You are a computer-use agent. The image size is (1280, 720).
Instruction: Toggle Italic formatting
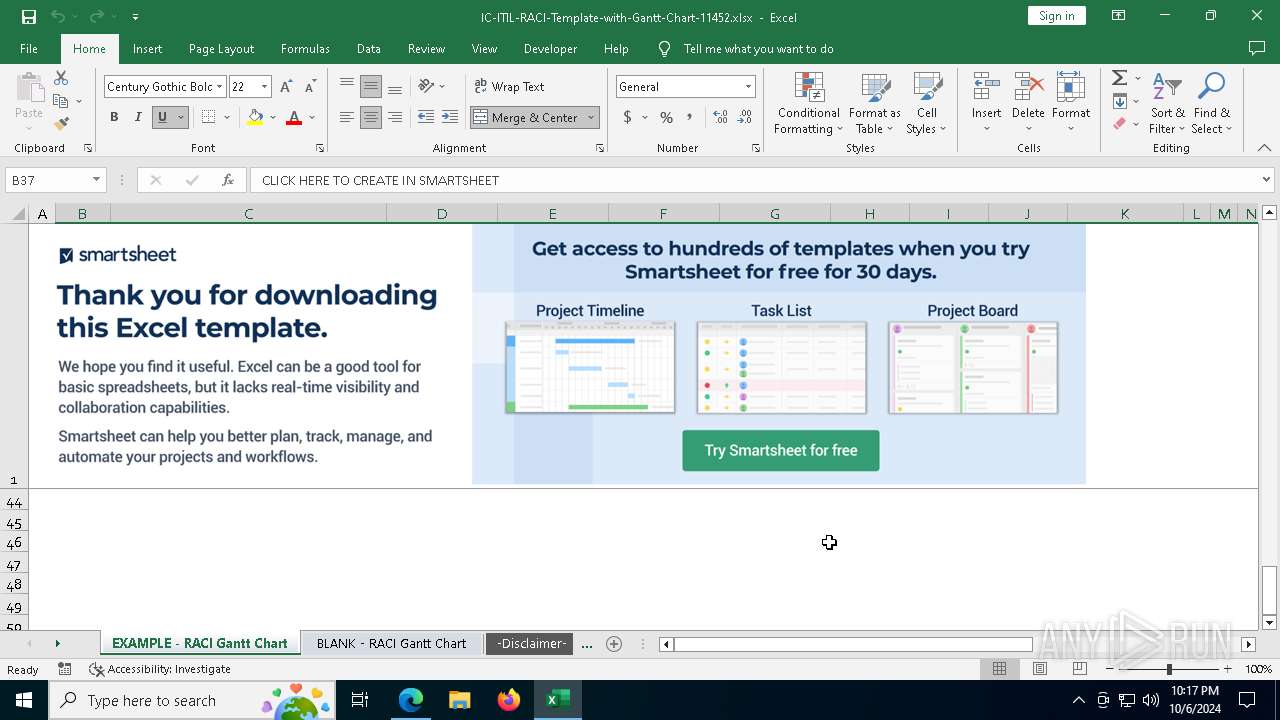pyautogui.click(x=138, y=117)
